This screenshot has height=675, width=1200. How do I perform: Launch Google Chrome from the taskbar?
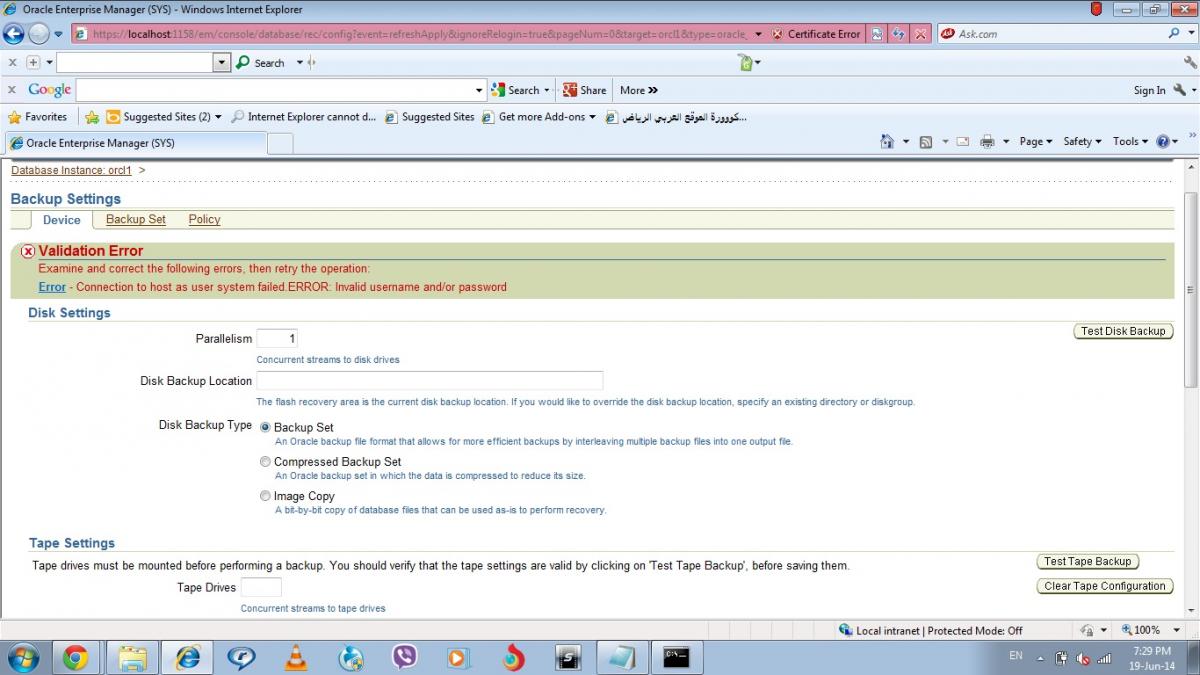[75, 657]
